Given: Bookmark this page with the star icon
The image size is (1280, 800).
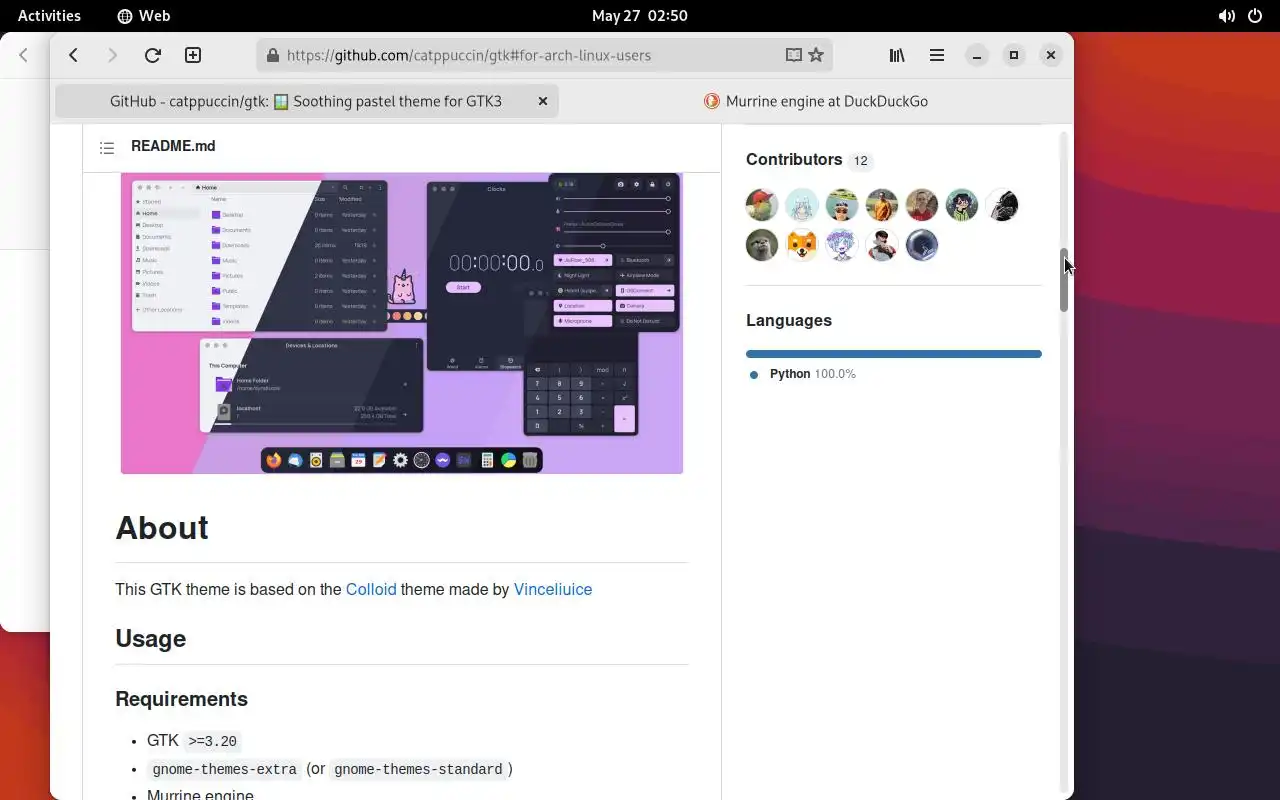Looking at the screenshot, I should tap(816, 55).
